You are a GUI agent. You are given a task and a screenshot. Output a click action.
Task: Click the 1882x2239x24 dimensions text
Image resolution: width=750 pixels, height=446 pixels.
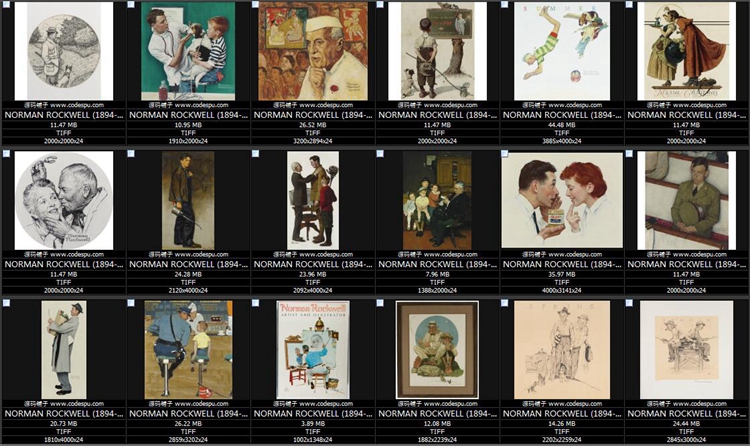[x=437, y=440]
